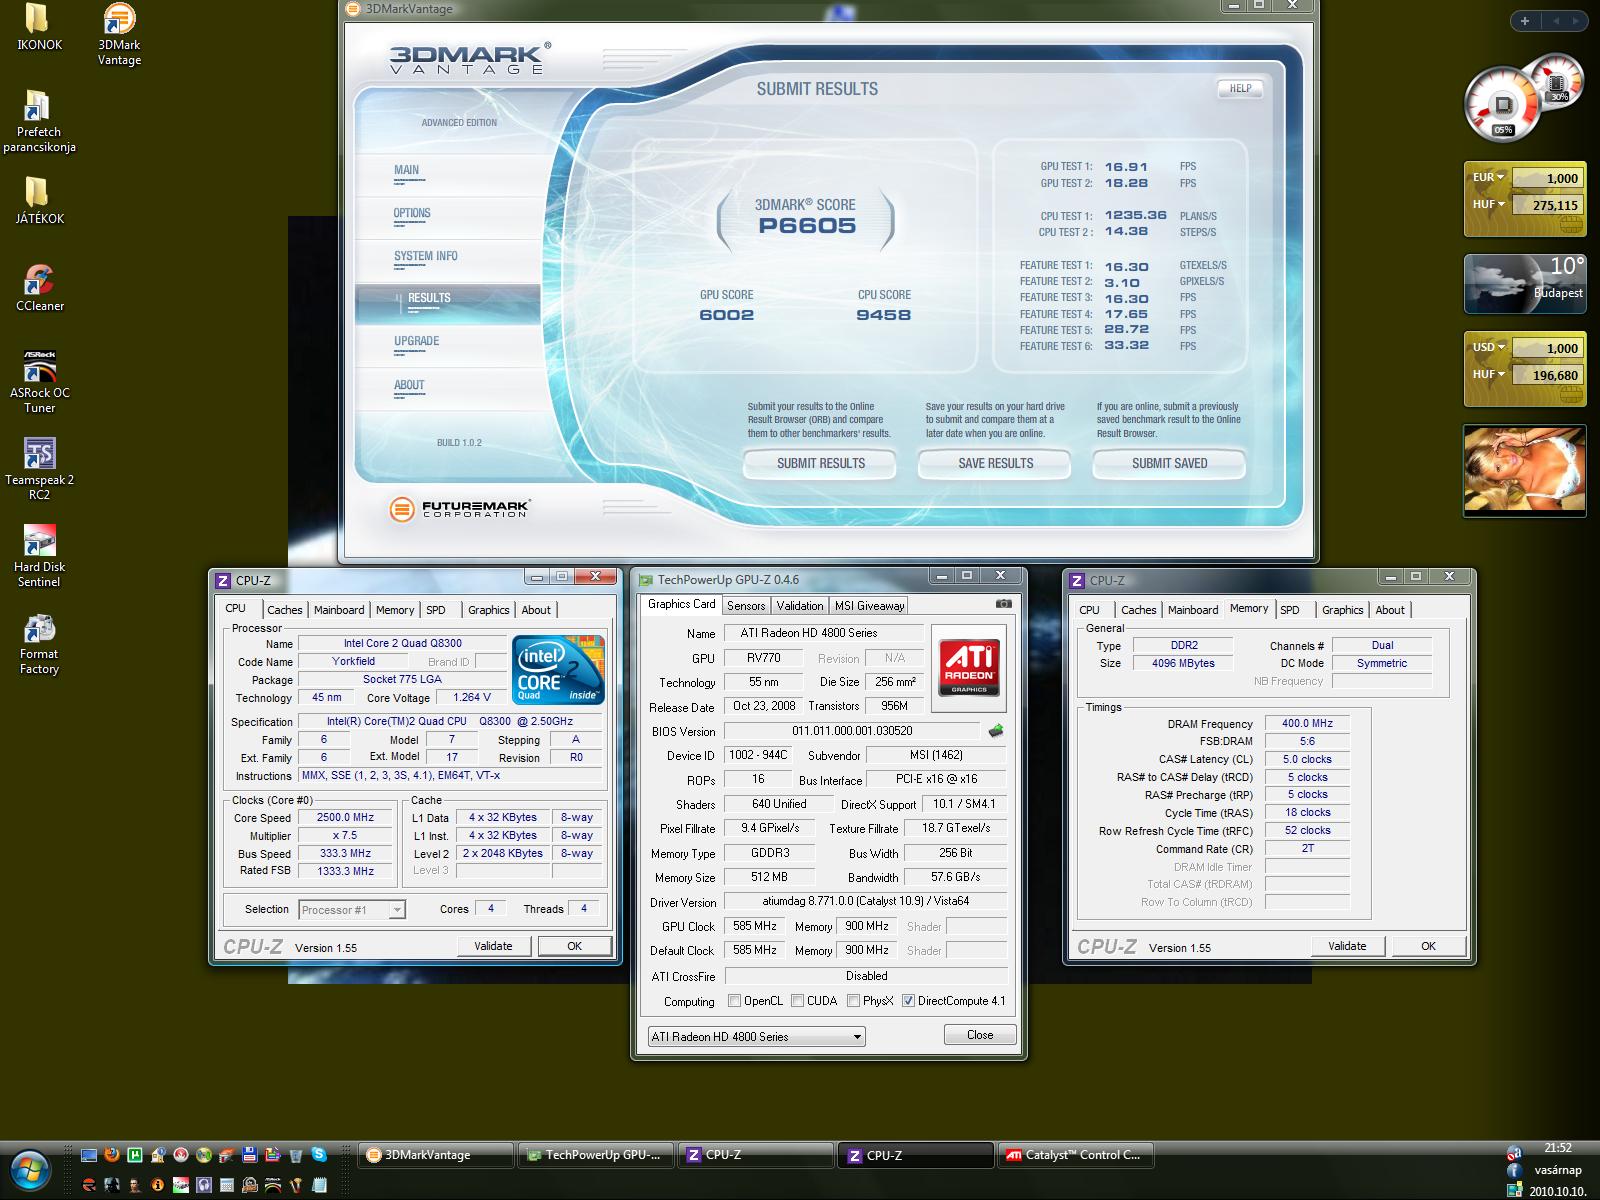Open the MSI Giveaway tab in GPU-Z
This screenshot has height=1200, width=1600.
coord(870,606)
